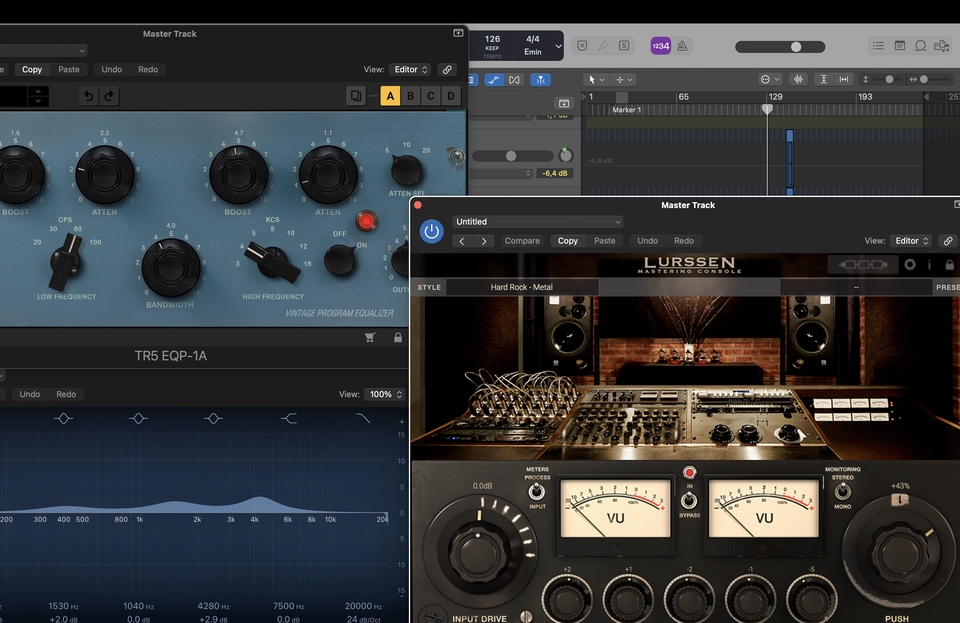Open the Lurssen preset selector showing dashes
The image size is (960, 623).
pos(856,287)
